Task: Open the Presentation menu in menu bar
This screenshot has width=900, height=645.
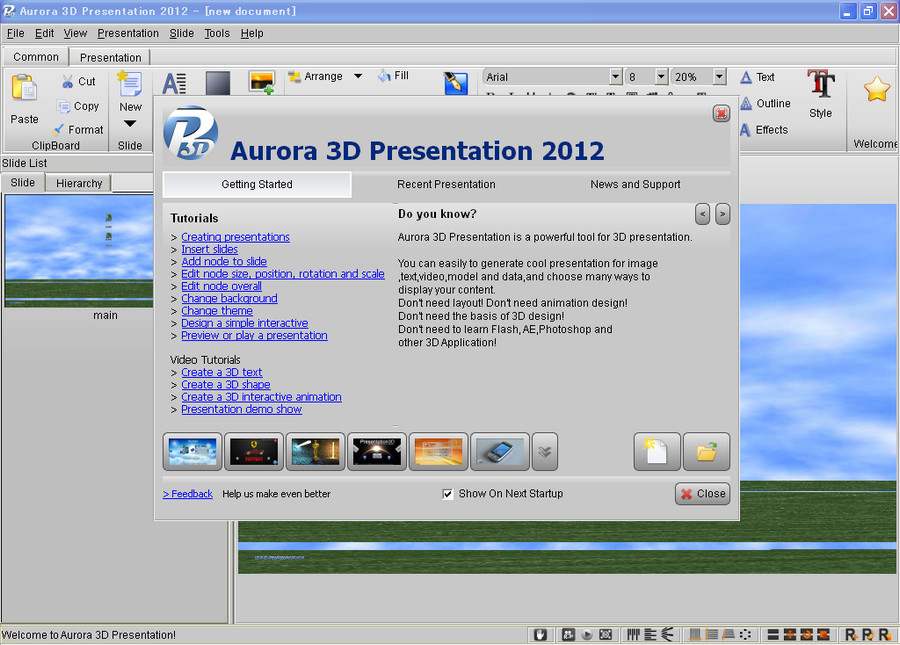Action: 128,33
